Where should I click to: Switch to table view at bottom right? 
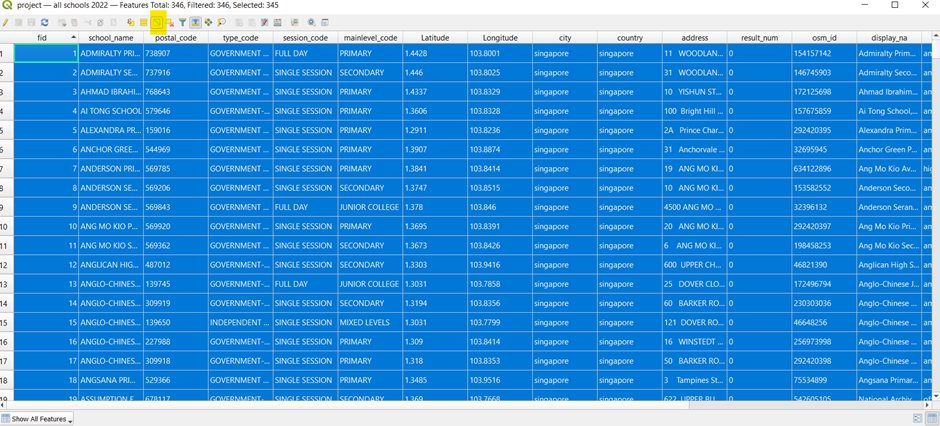click(x=931, y=419)
